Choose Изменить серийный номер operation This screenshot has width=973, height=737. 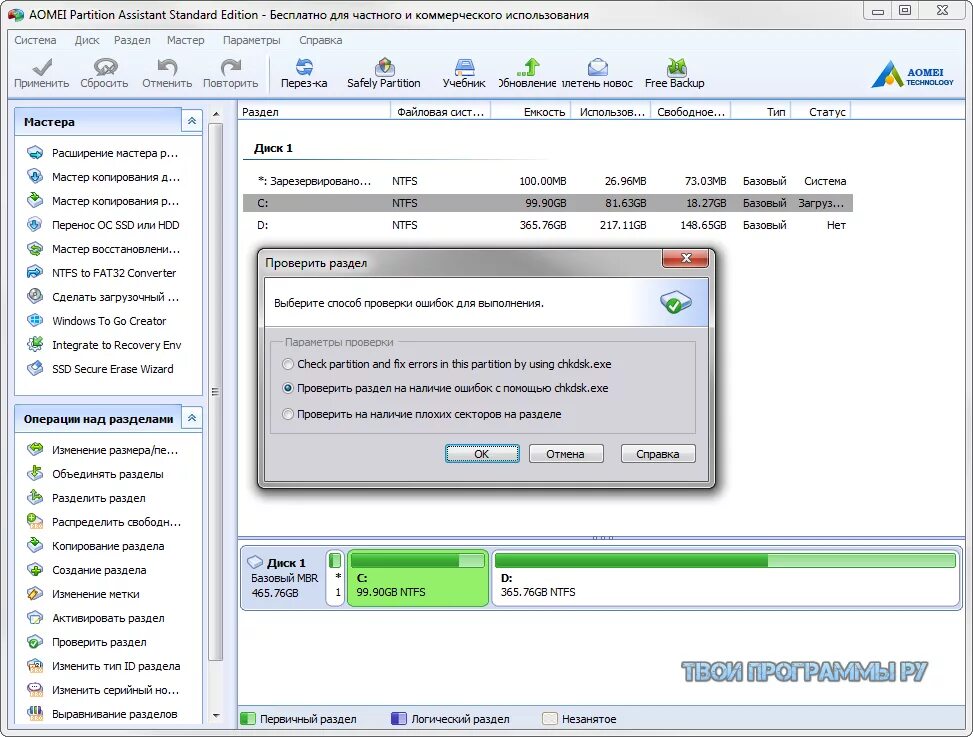click(103, 690)
